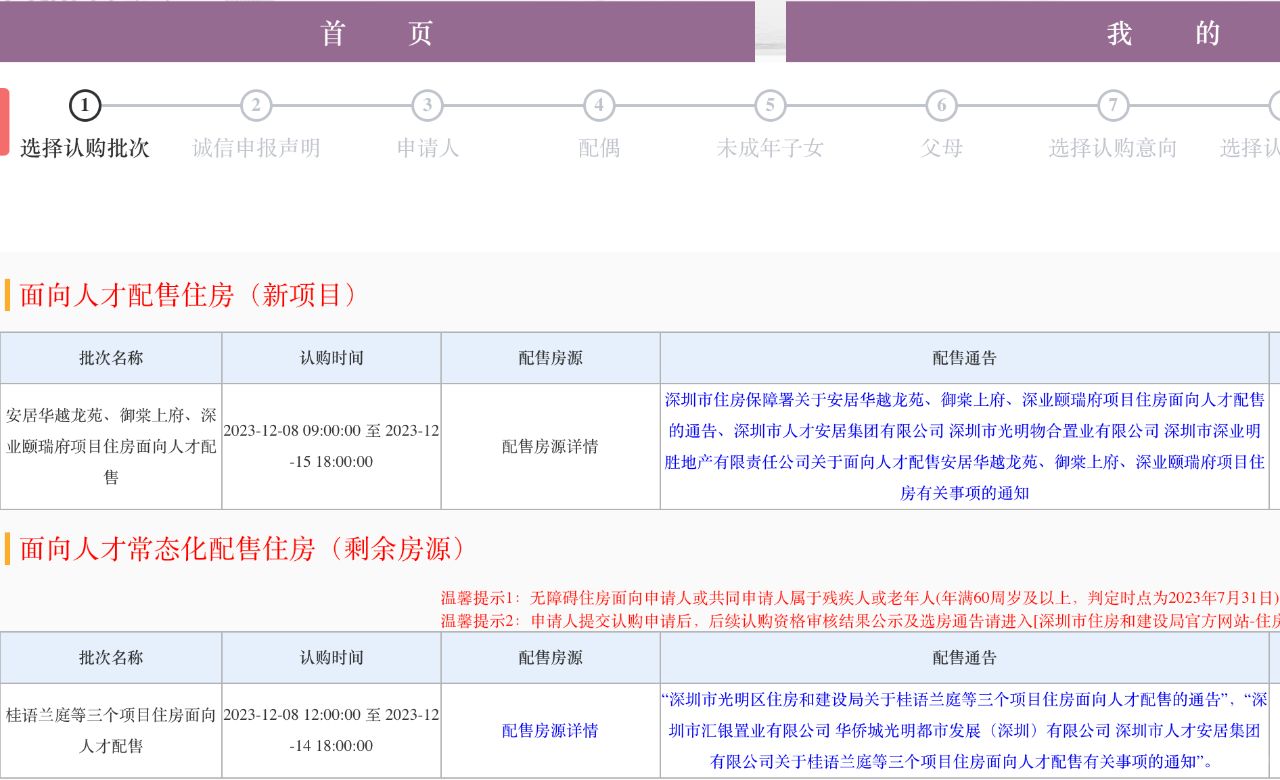1280x780 pixels.
Task: Click the numbered step circle 2
Action: tap(256, 105)
